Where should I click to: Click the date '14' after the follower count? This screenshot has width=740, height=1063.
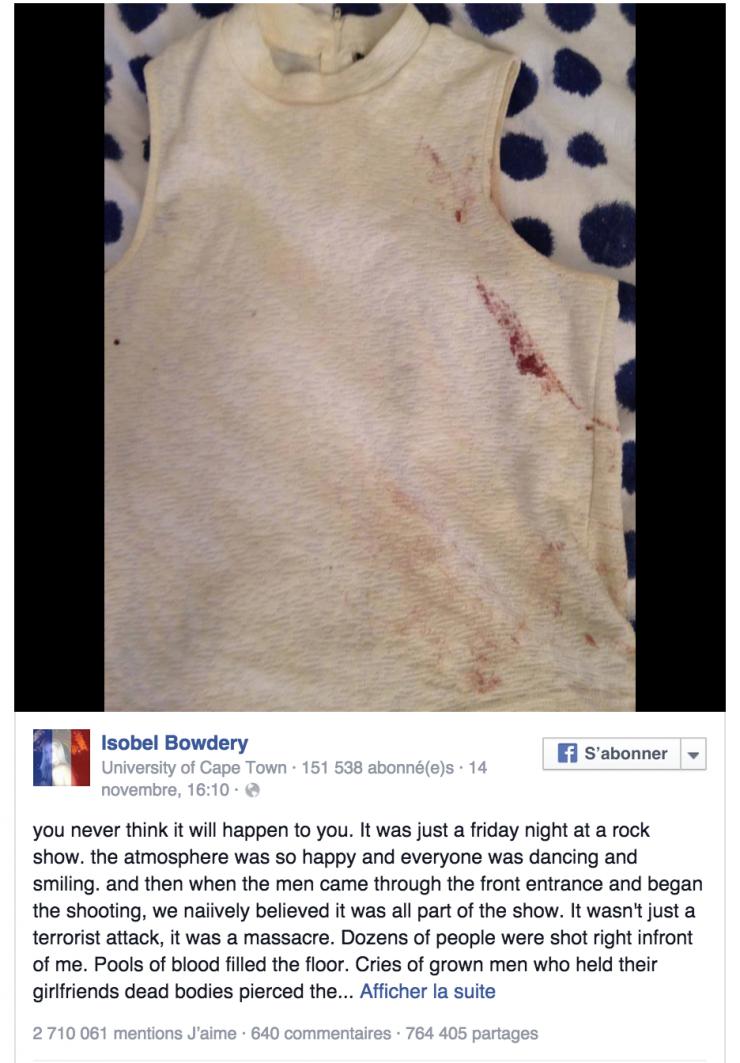[x=478, y=767]
